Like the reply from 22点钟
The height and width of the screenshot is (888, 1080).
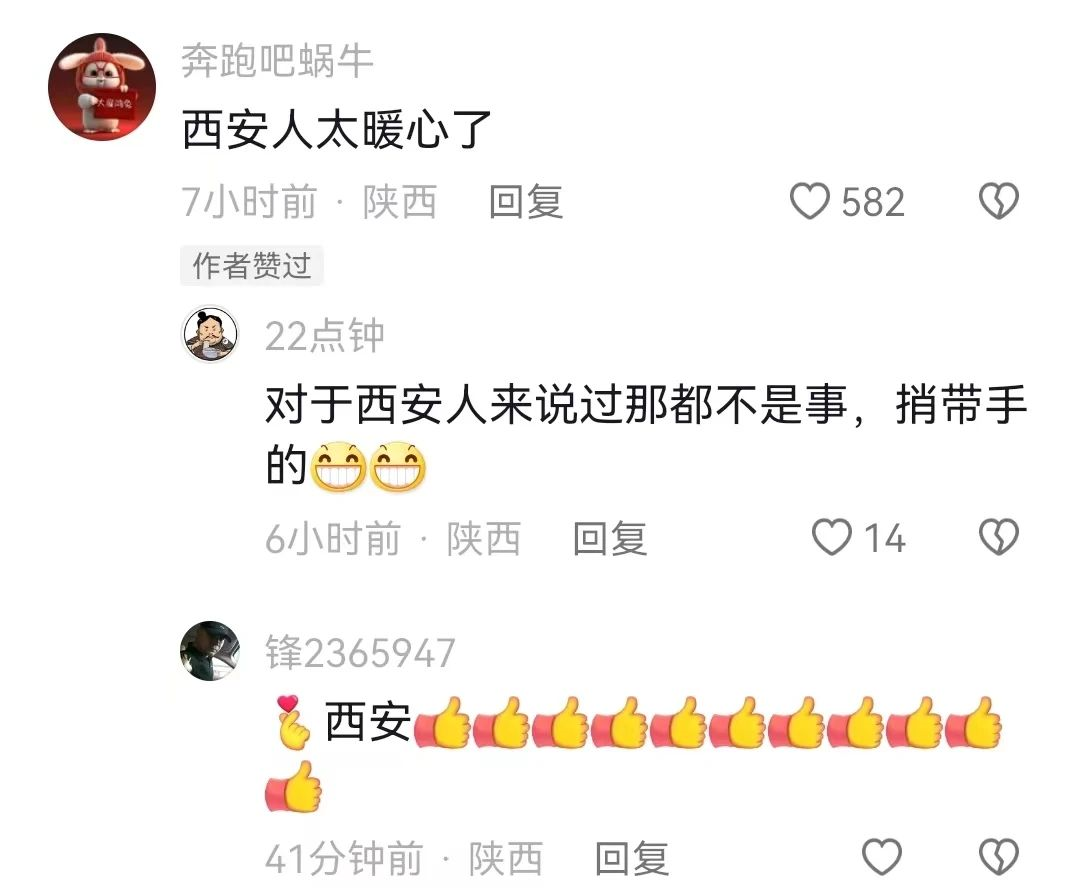832,537
